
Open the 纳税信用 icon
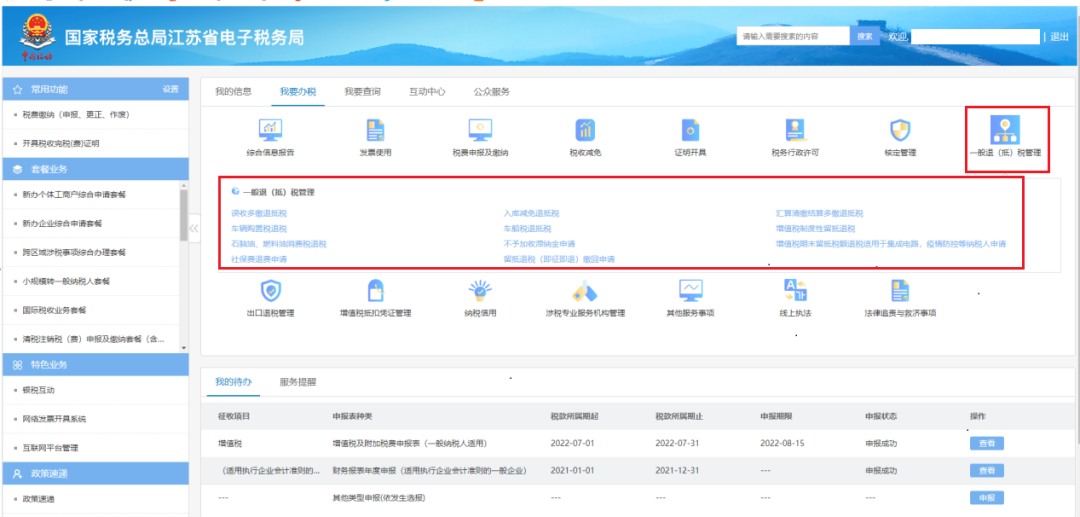480,291
